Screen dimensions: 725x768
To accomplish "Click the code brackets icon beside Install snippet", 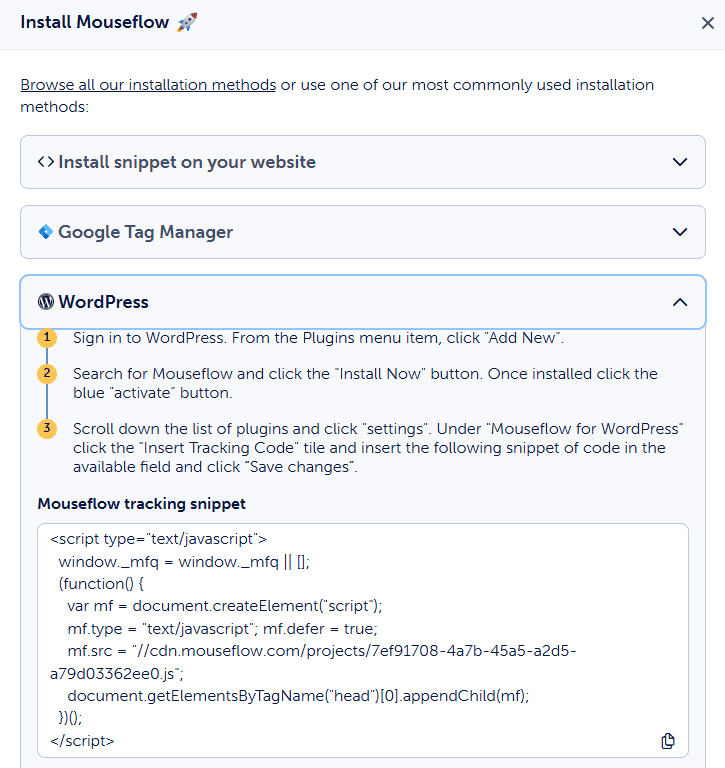I will [x=46, y=162].
